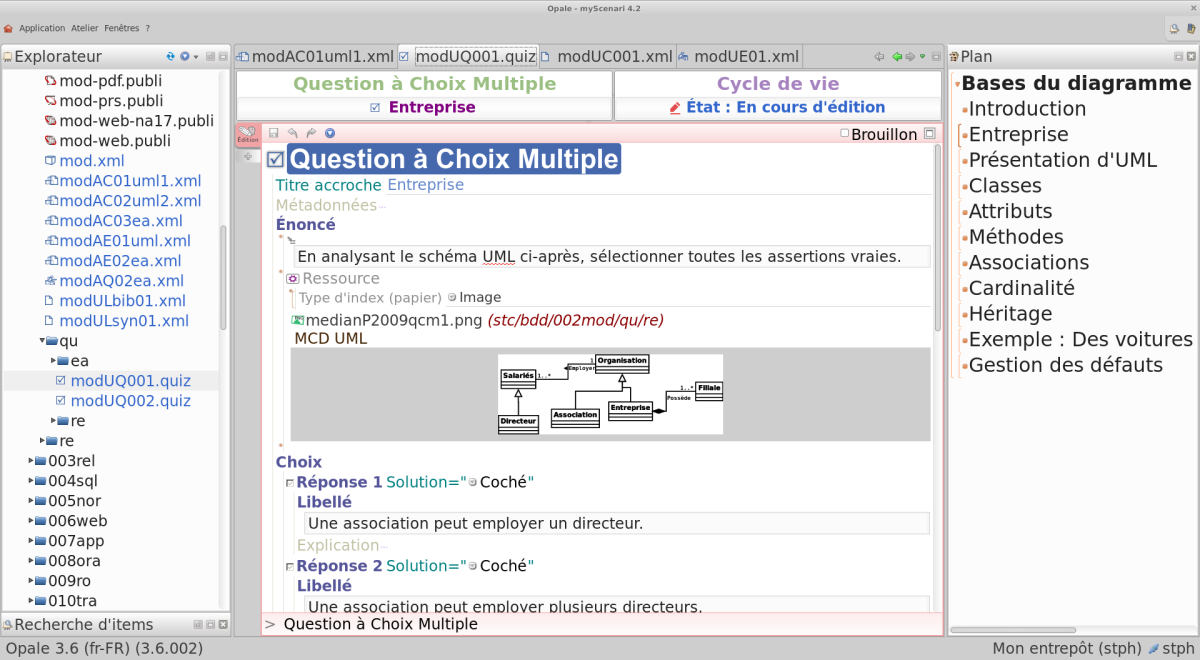Collapse the qu folder in explorer
The image size is (1200, 660).
click(x=41, y=341)
